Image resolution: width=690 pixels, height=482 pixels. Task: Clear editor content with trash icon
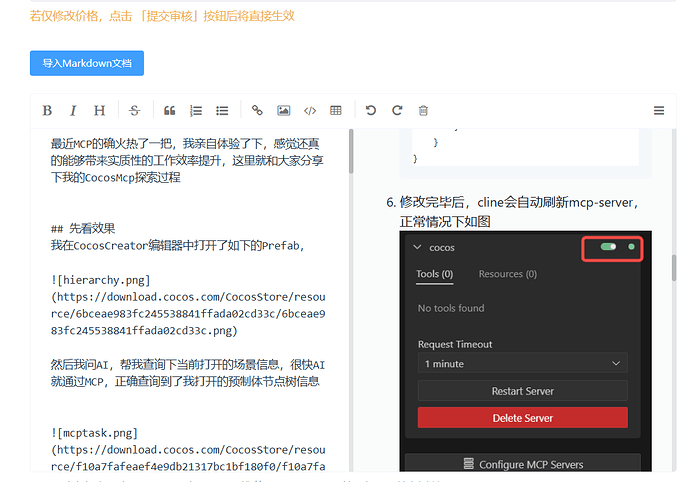point(423,110)
